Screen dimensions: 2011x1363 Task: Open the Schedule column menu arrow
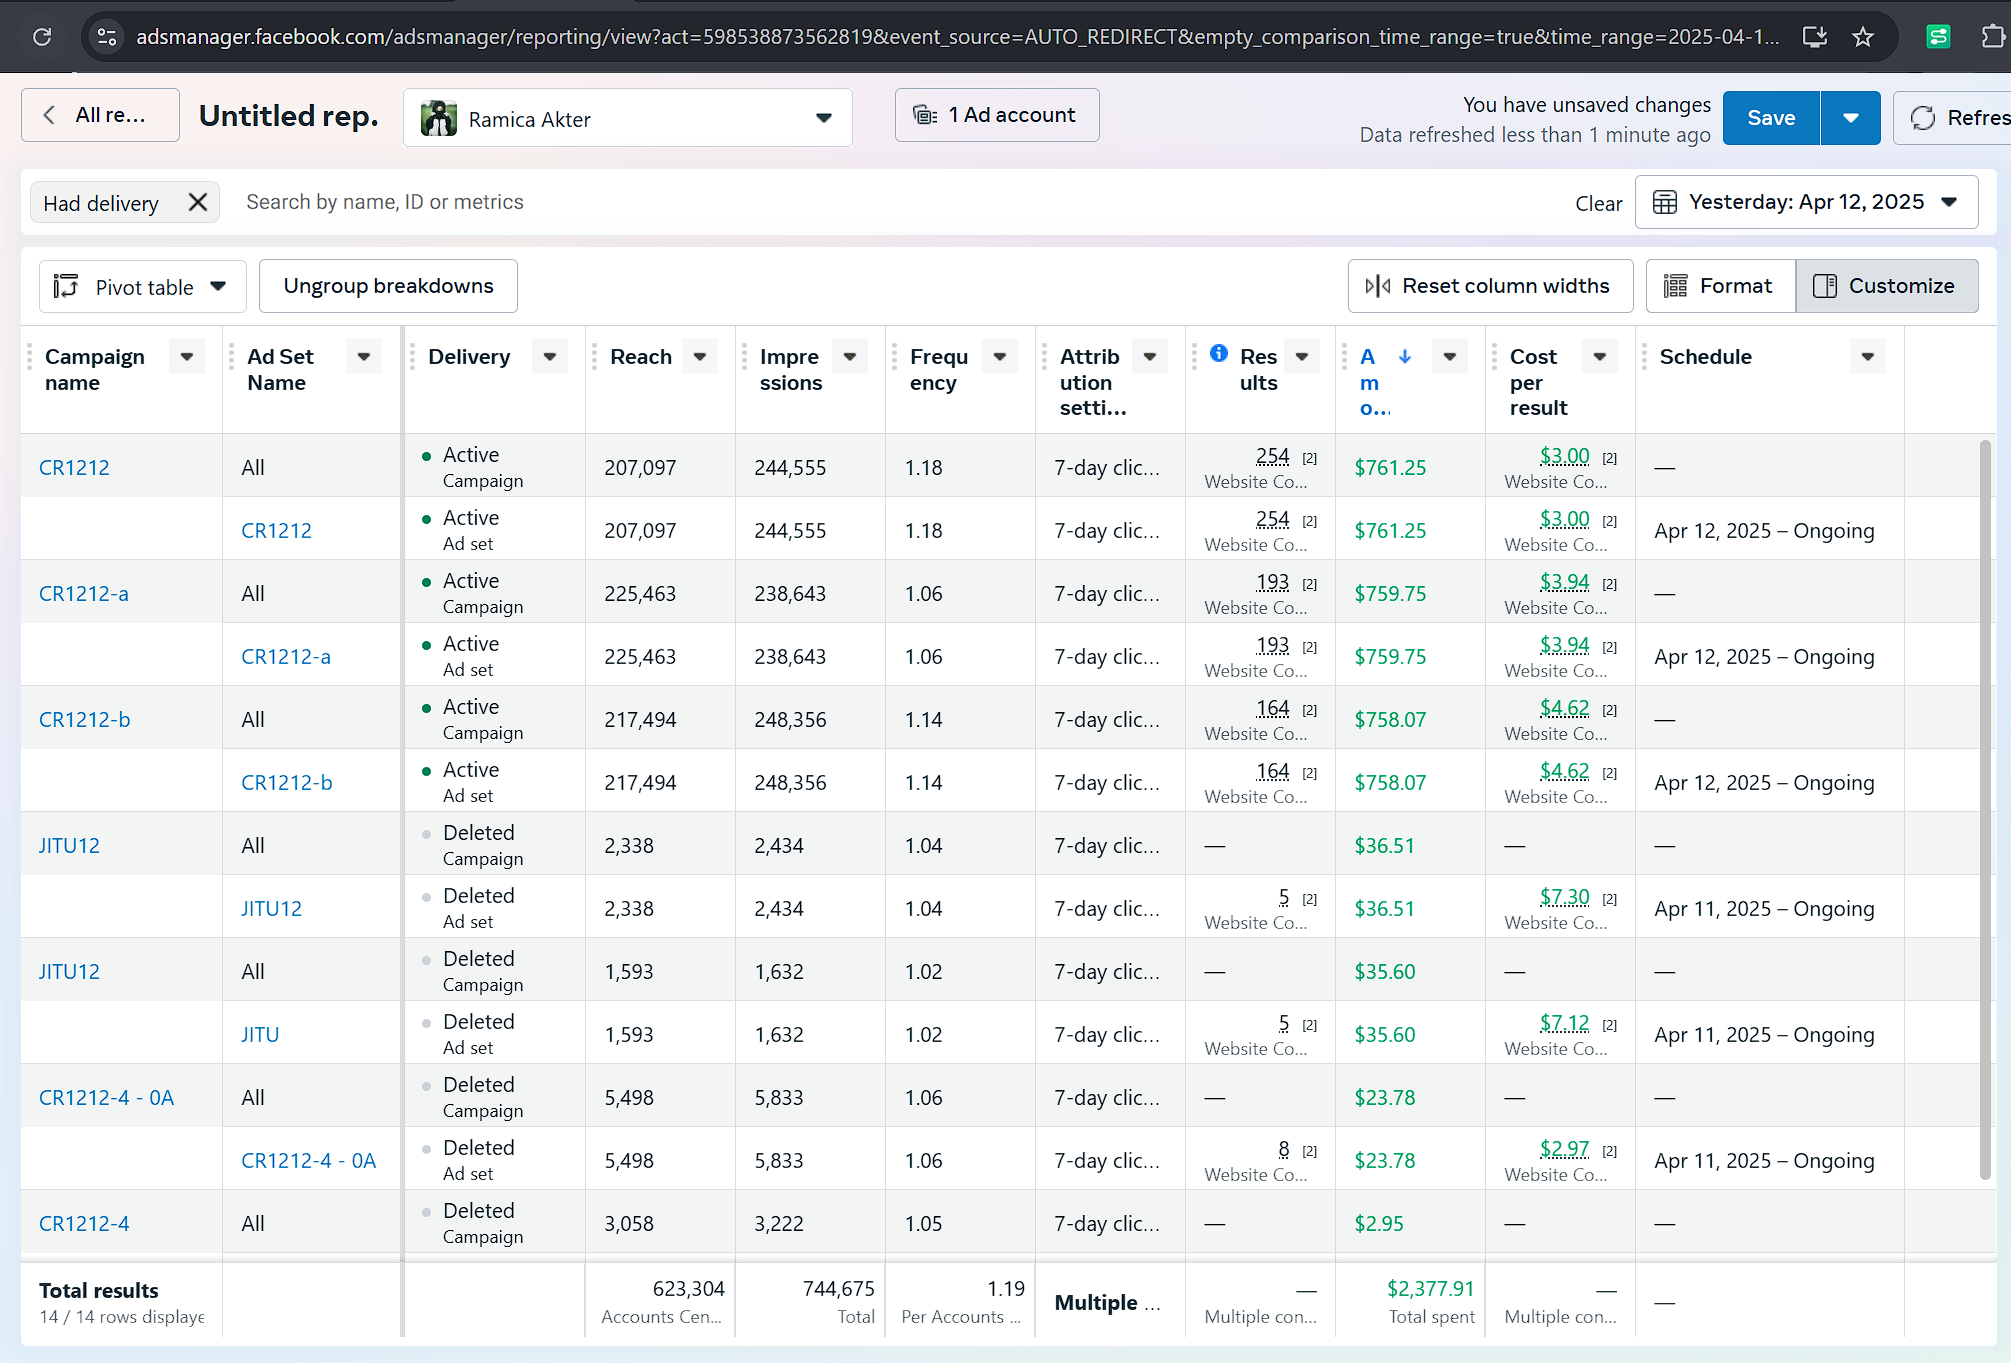[1867, 357]
